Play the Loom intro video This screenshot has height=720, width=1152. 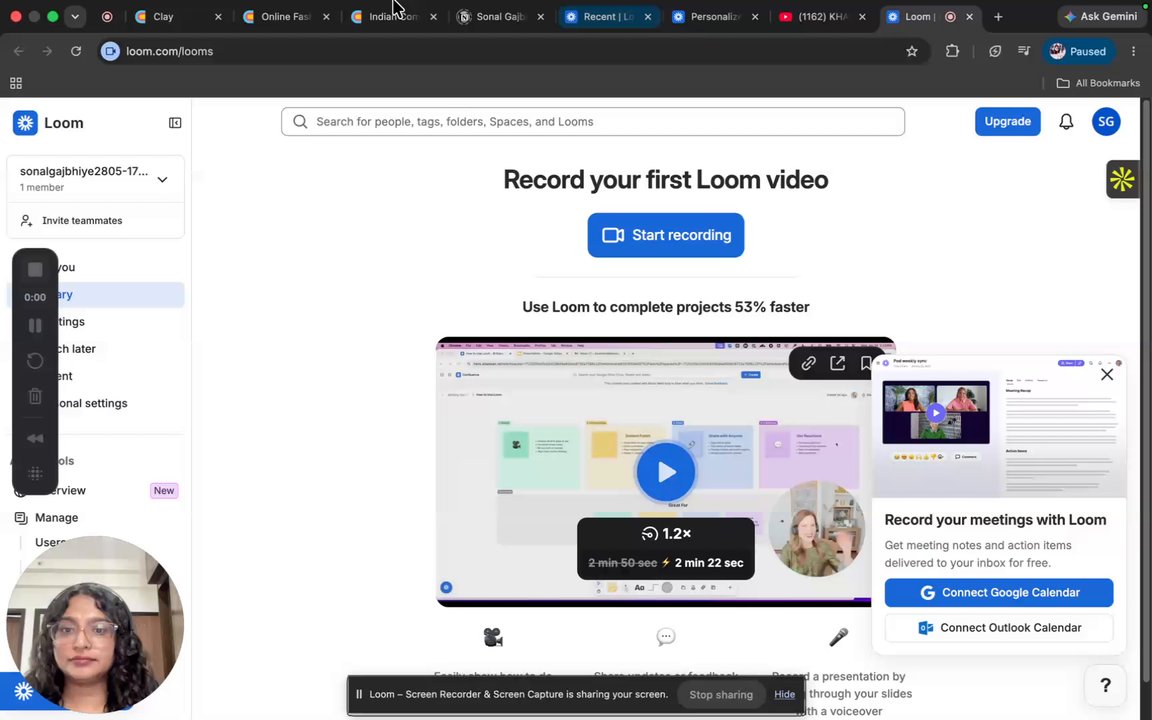click(x=666, y=472)
